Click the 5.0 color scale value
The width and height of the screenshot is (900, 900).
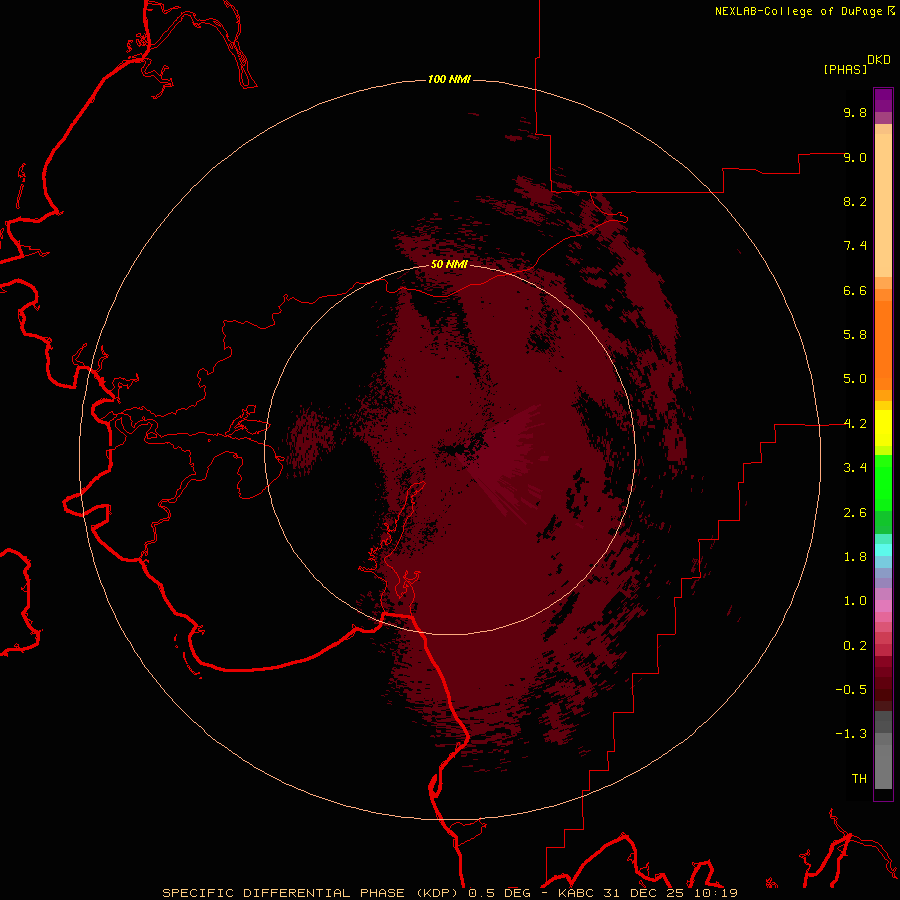855,379
